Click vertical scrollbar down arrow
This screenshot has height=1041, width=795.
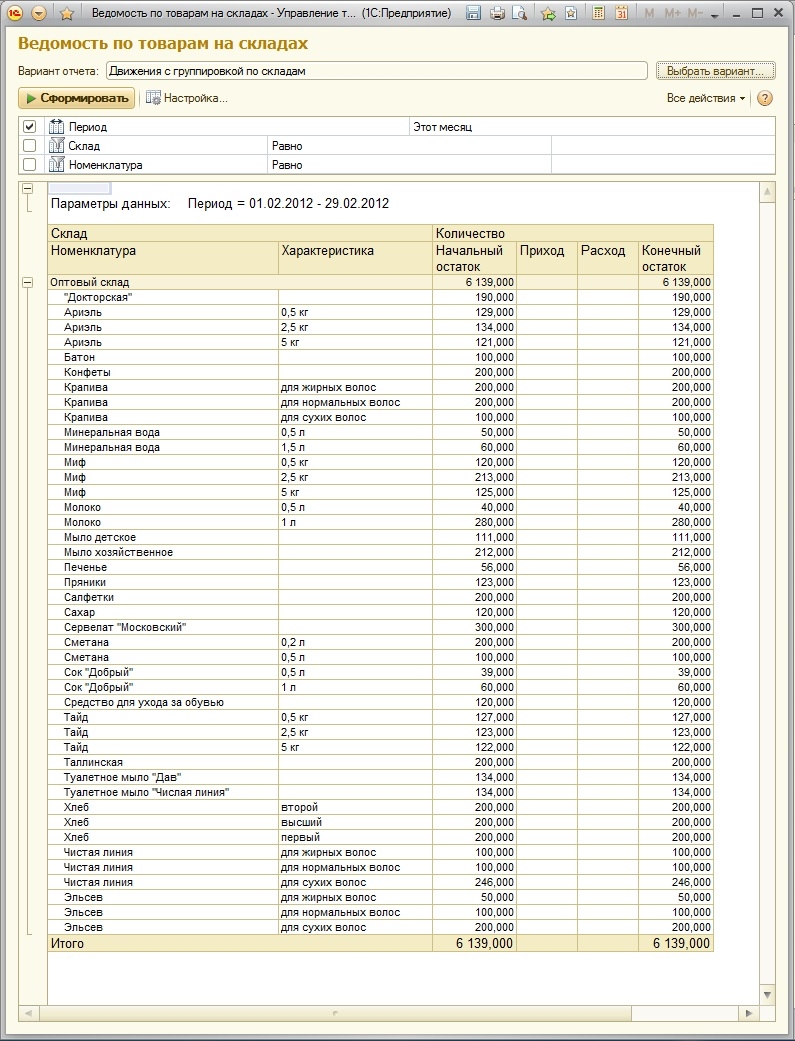(767, 995)
